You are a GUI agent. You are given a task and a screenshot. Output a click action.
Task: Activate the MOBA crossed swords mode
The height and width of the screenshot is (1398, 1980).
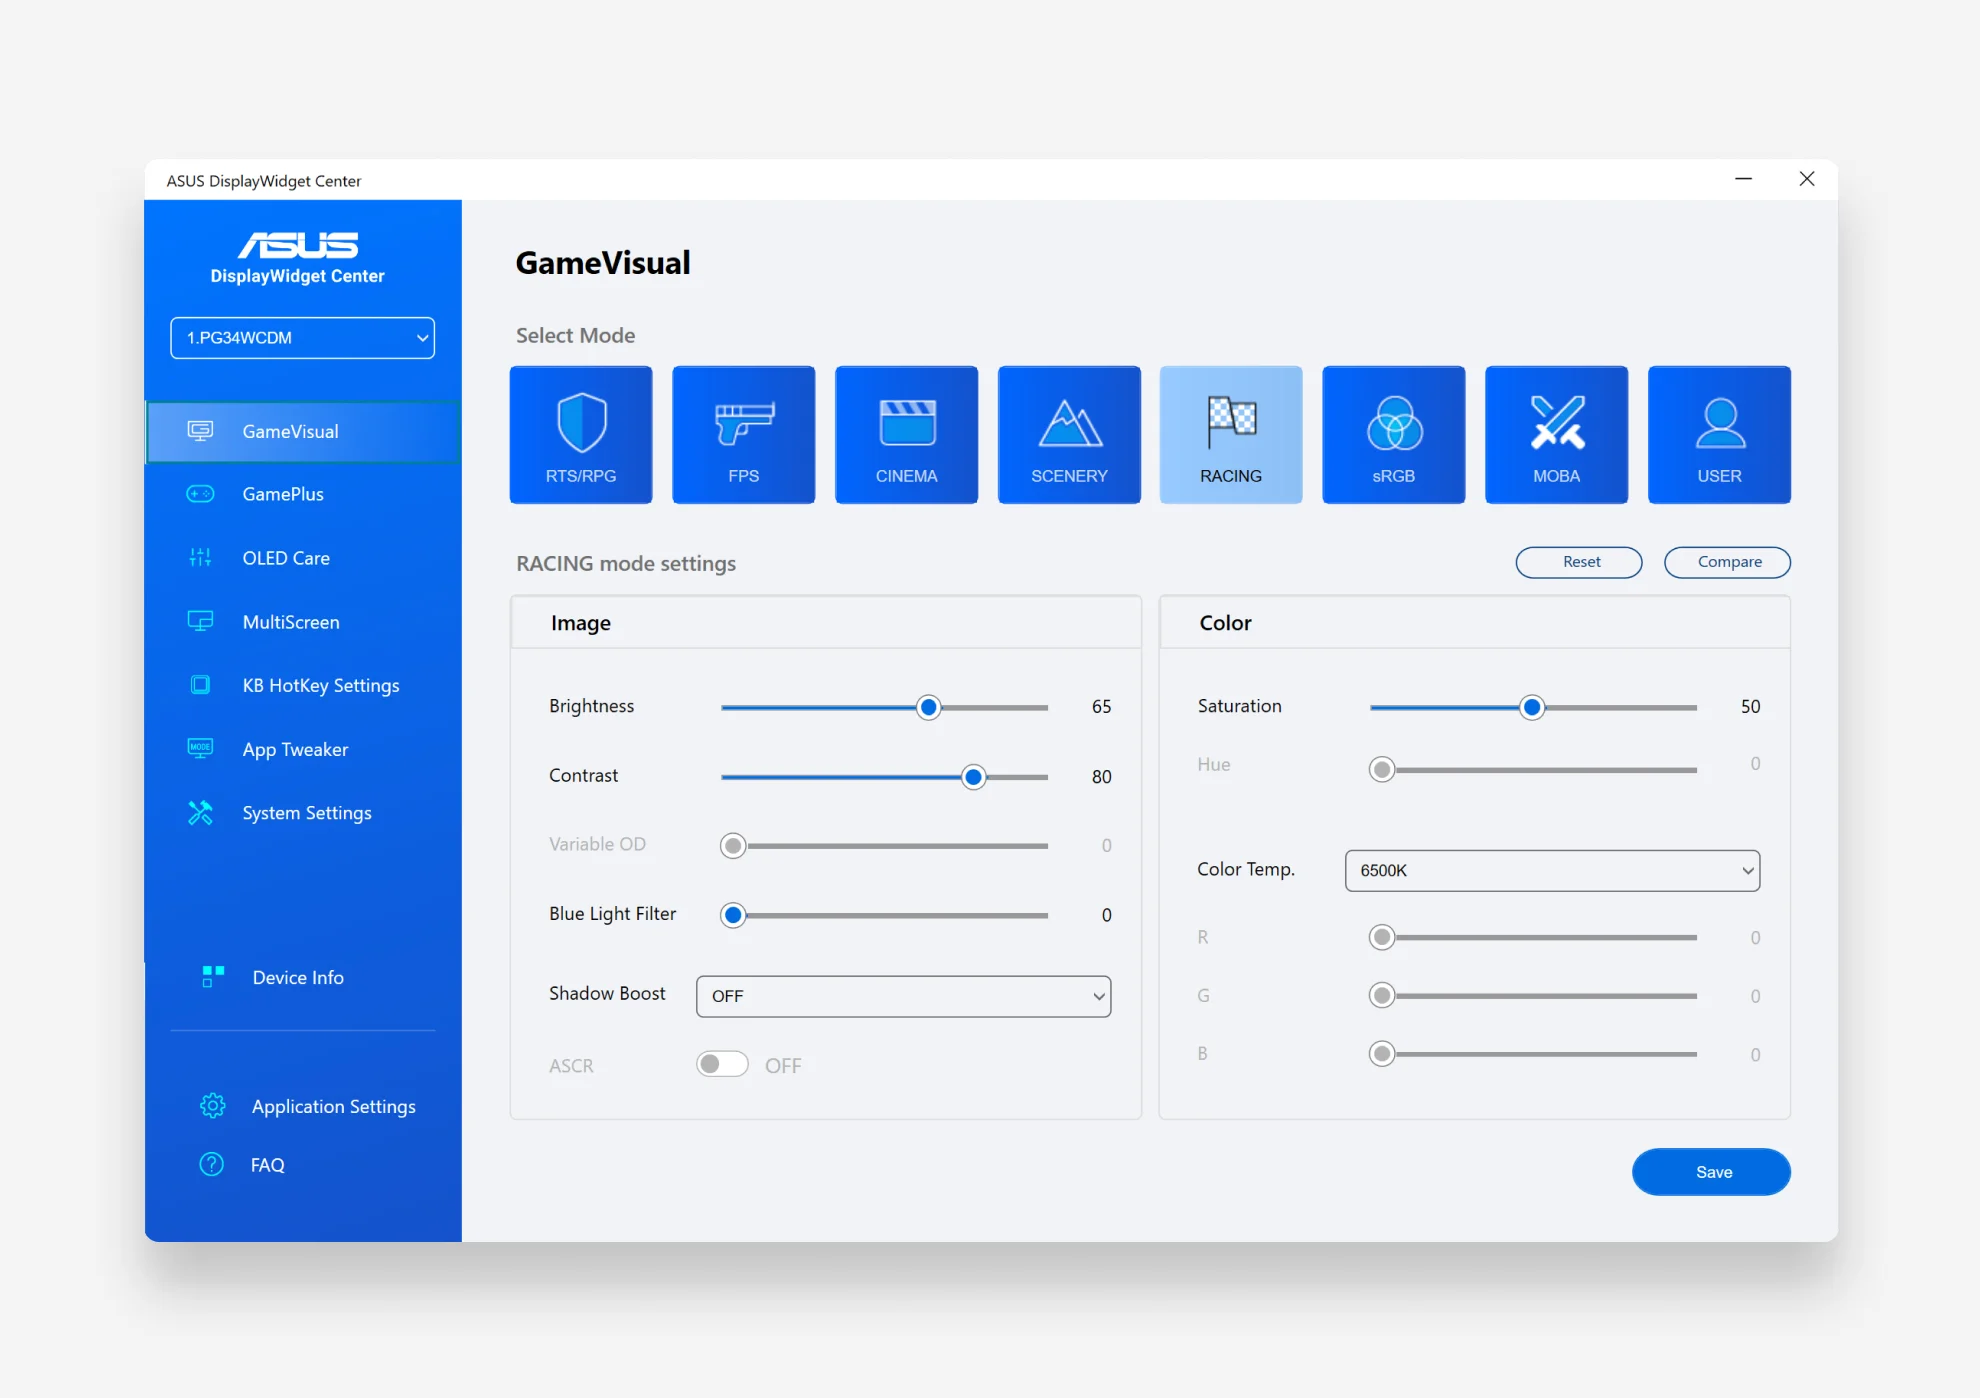(x=1556, y=434)
